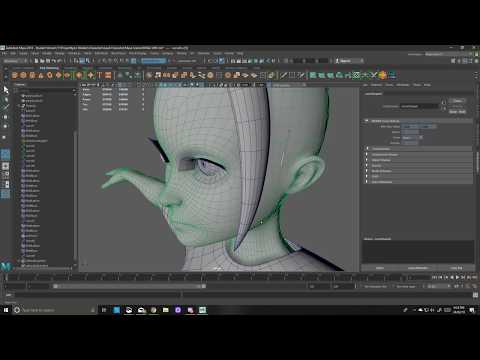Click the Copy Tab button
Image resolution: width=480 pixels, height=360 pixels.
456,268
